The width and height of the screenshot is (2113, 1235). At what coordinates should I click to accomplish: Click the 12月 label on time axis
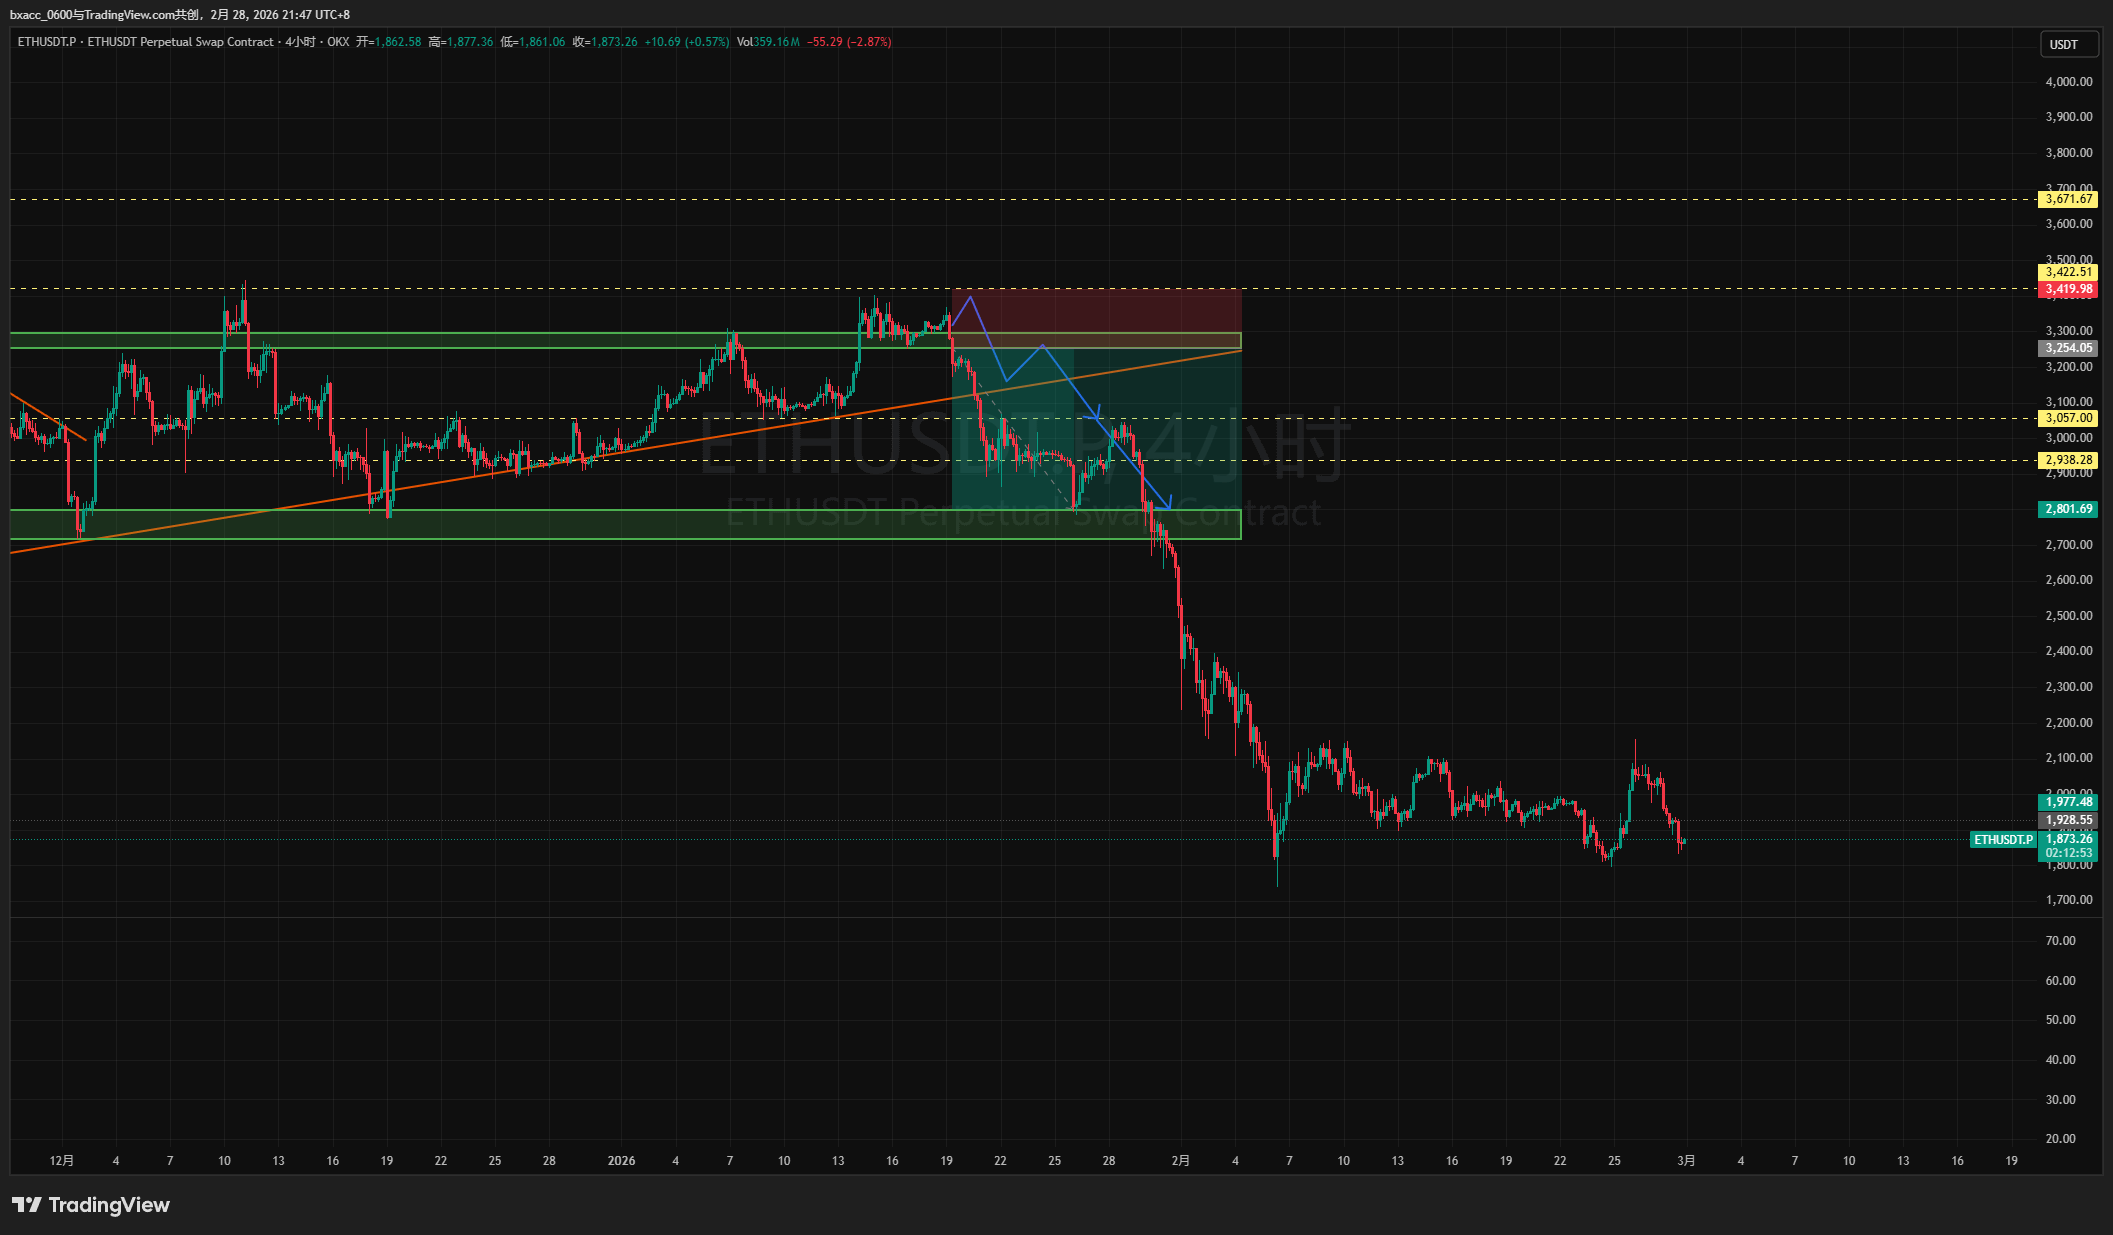pyautogui.click(x=62, y=1161)
